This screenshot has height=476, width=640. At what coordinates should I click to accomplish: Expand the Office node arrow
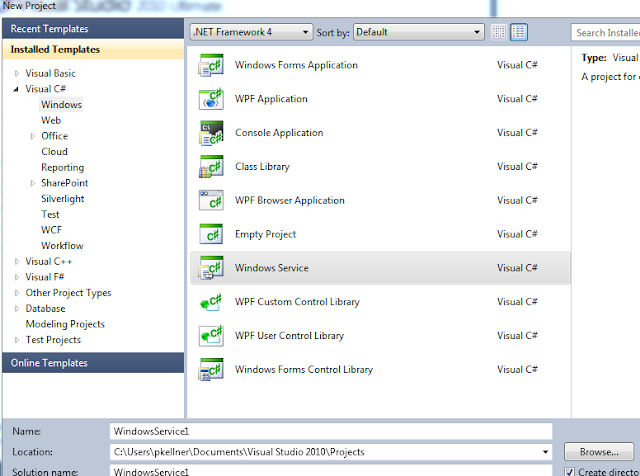pos(33,136)
